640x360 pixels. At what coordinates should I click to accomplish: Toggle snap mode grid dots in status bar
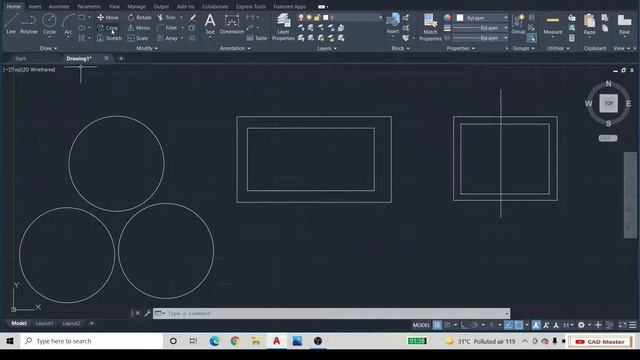(447, 325)
